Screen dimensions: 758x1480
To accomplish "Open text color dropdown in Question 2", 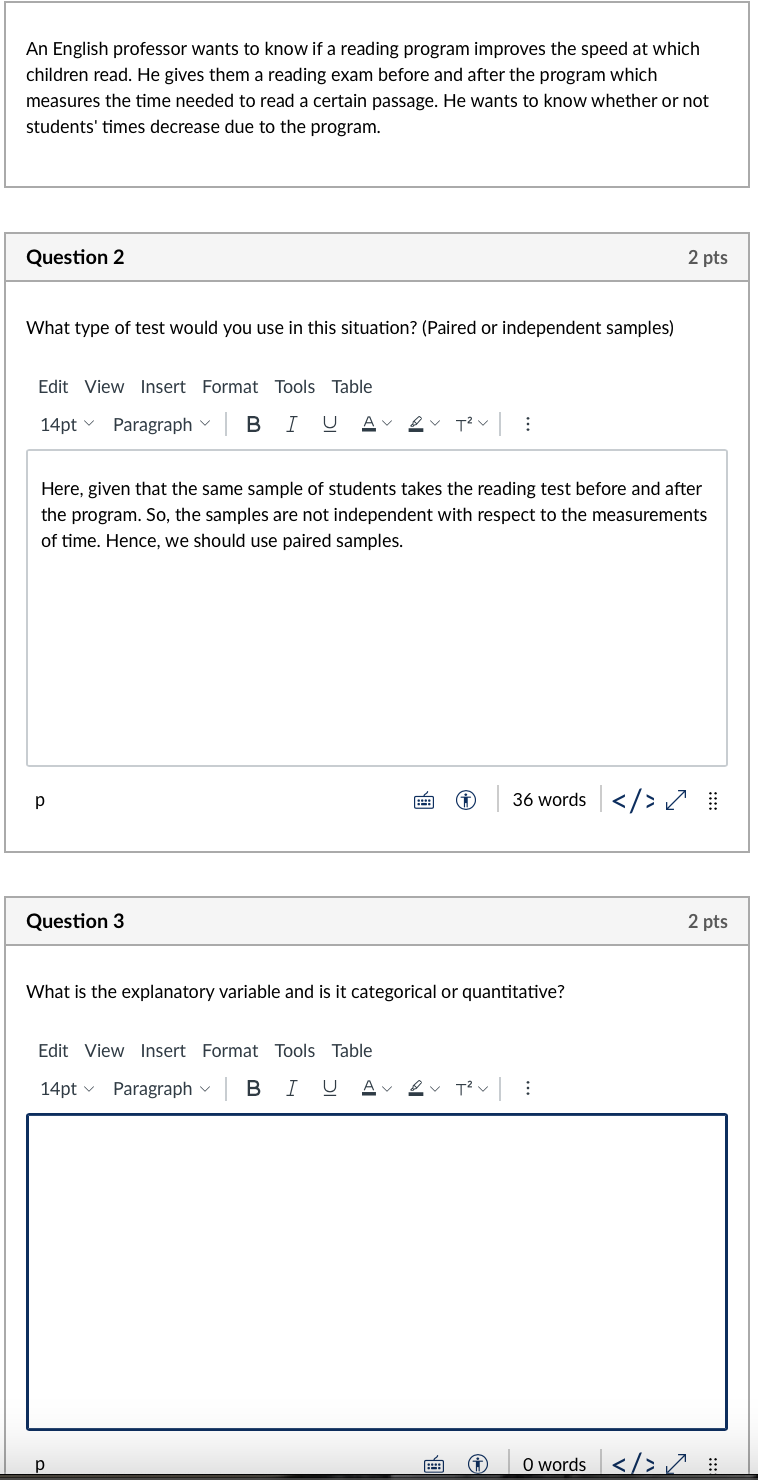I will click(x=374, y=423).
